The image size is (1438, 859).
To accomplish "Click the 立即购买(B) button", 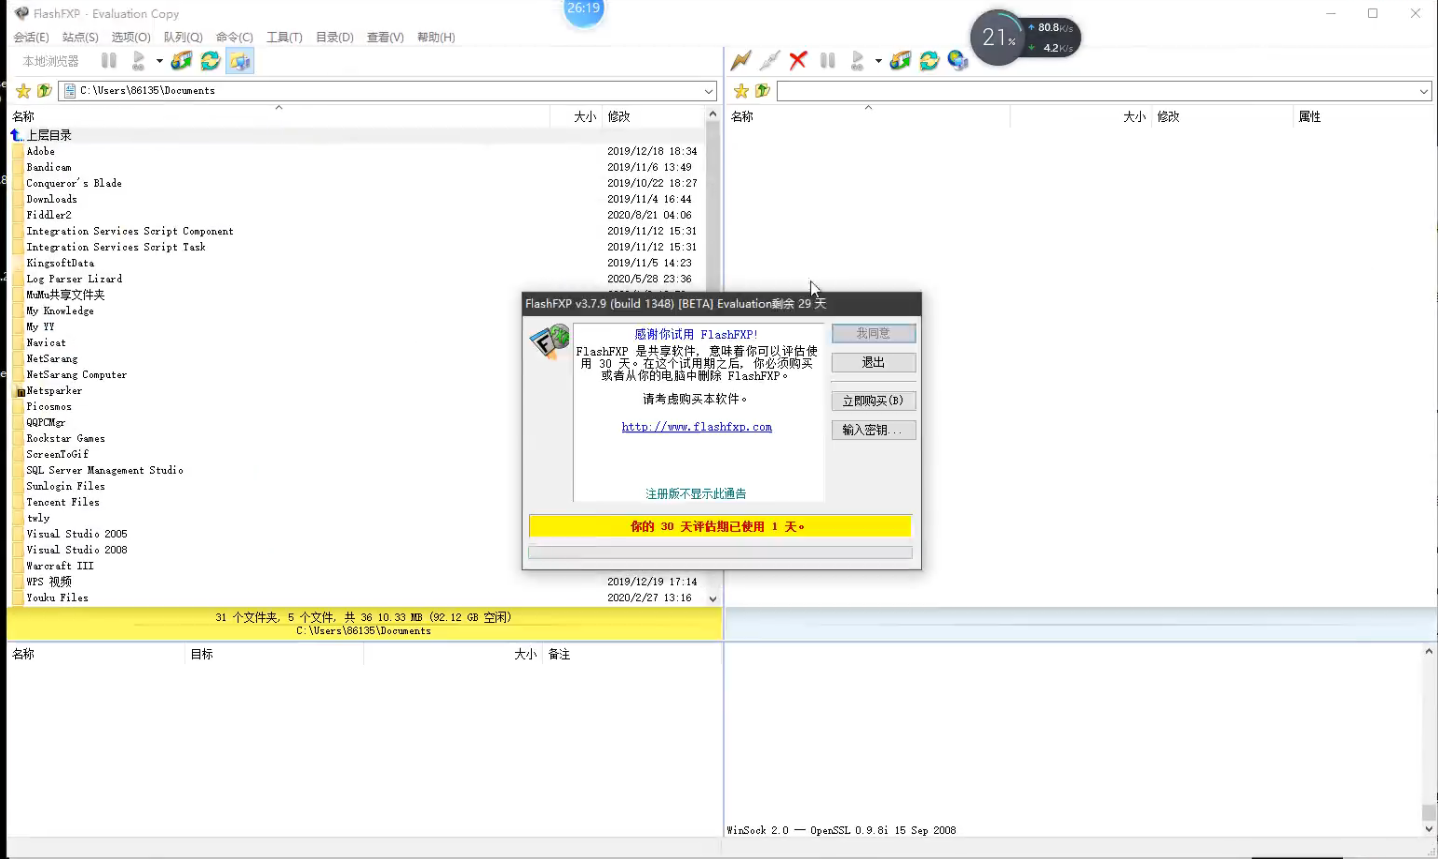I will coord(873,400).
